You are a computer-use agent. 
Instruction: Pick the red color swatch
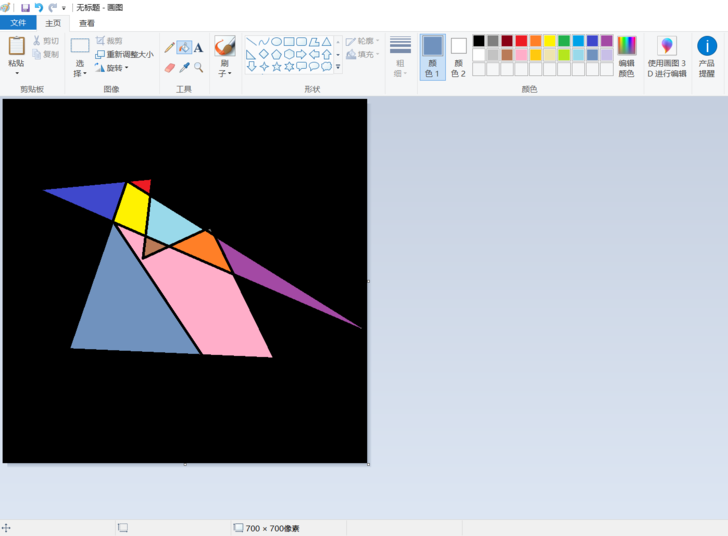(521, 41)
